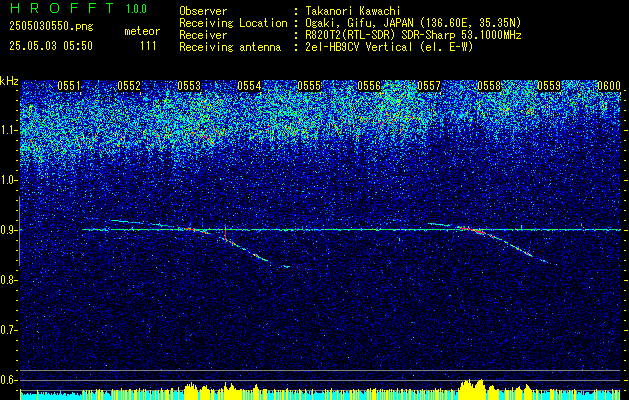Click the HROFFT 1.0.0 title text

pyautogui.click(x=78, y=8)
